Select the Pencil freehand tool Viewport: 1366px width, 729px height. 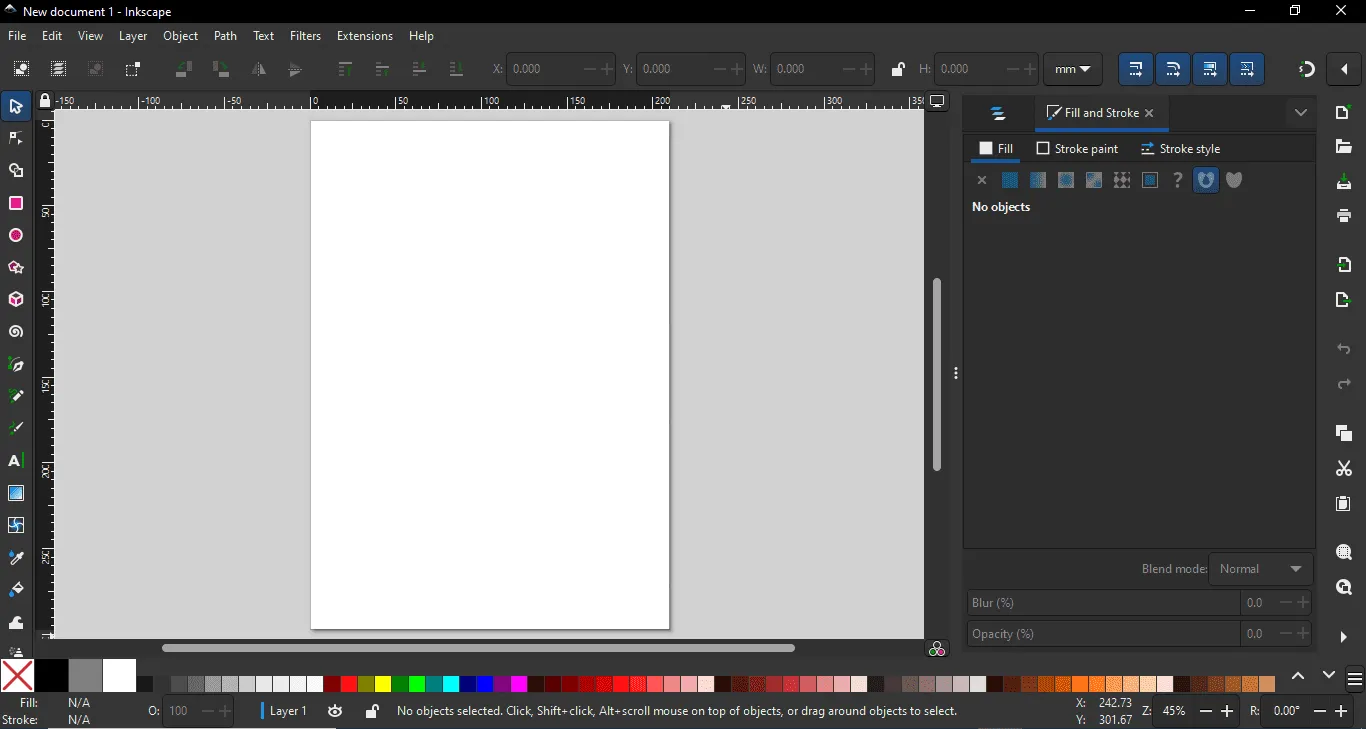pyautogui.click(x=16, y=397)
